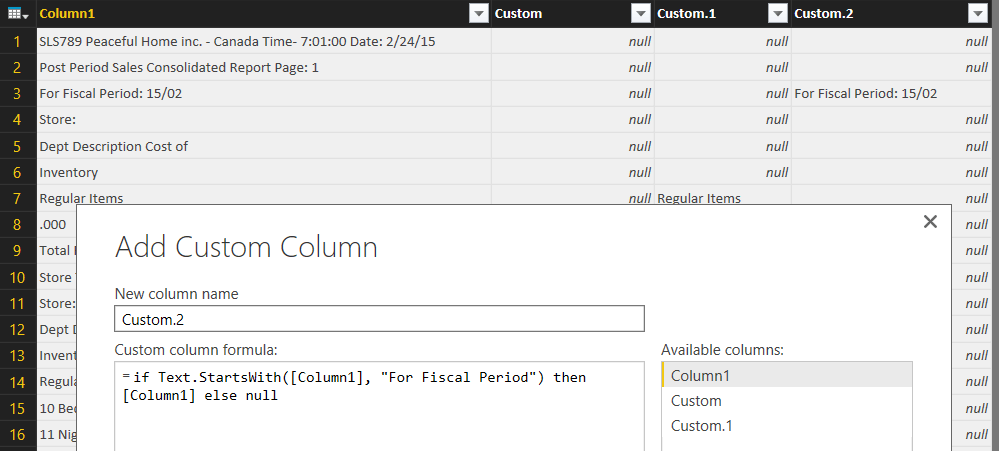
Task: Select row number 5 header
Action: pyautogui.click(x=18, y=146)
